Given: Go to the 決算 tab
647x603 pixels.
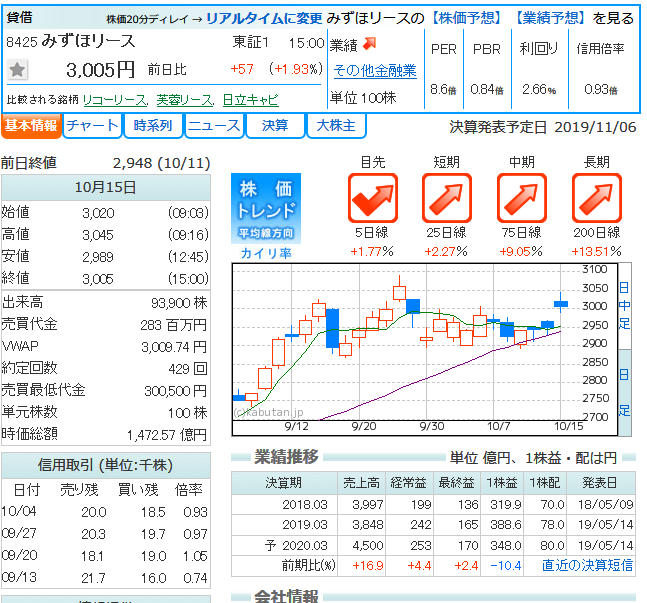Looking at the screenshot, I should [x=275, y=126].
